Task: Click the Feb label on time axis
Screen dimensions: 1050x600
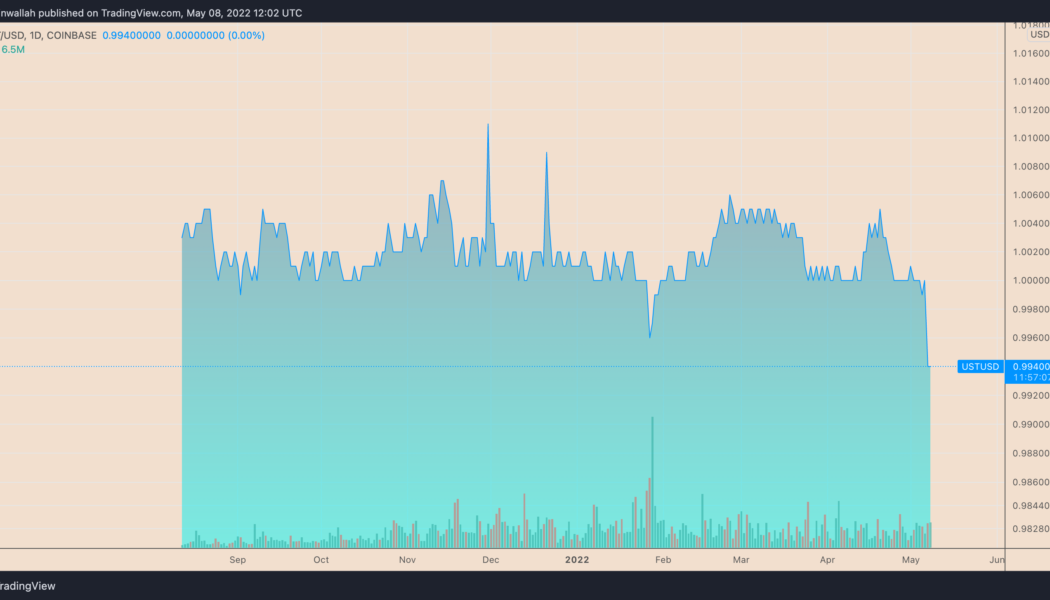Action: 662,560
